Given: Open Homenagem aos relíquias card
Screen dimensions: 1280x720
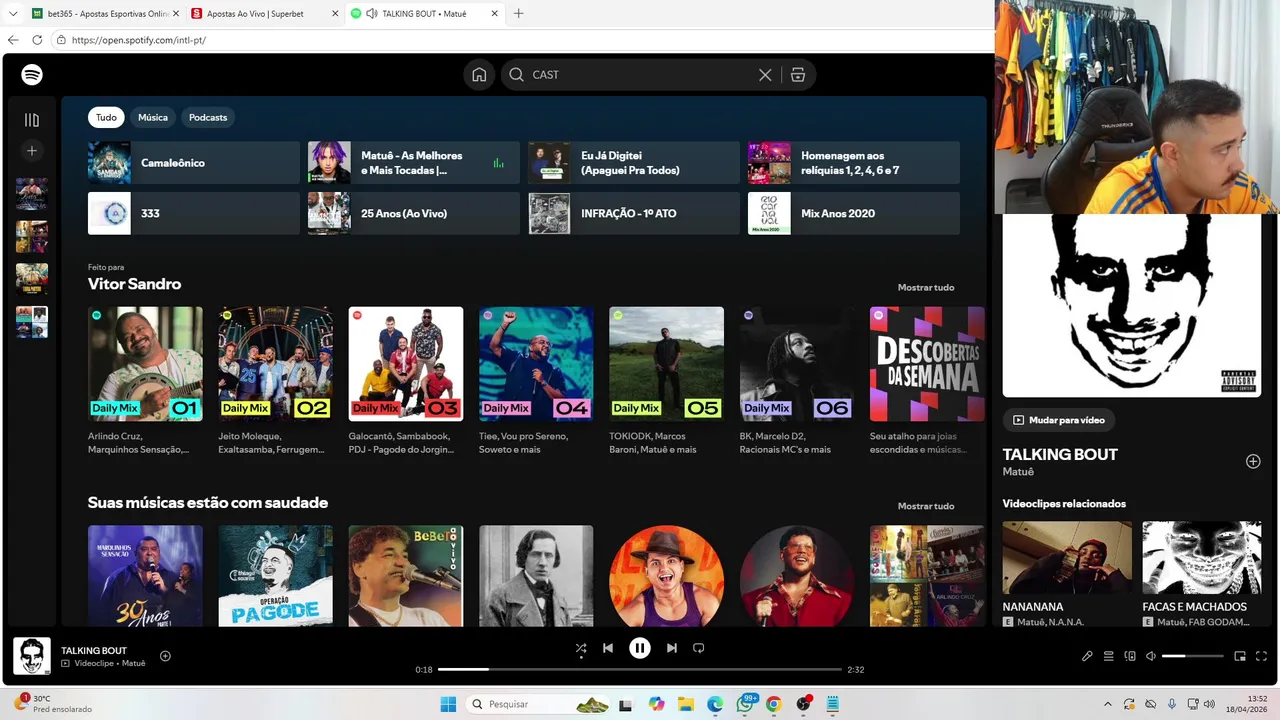Looking at the screenshot, I should pyautogui.click(x=854, y=163).
